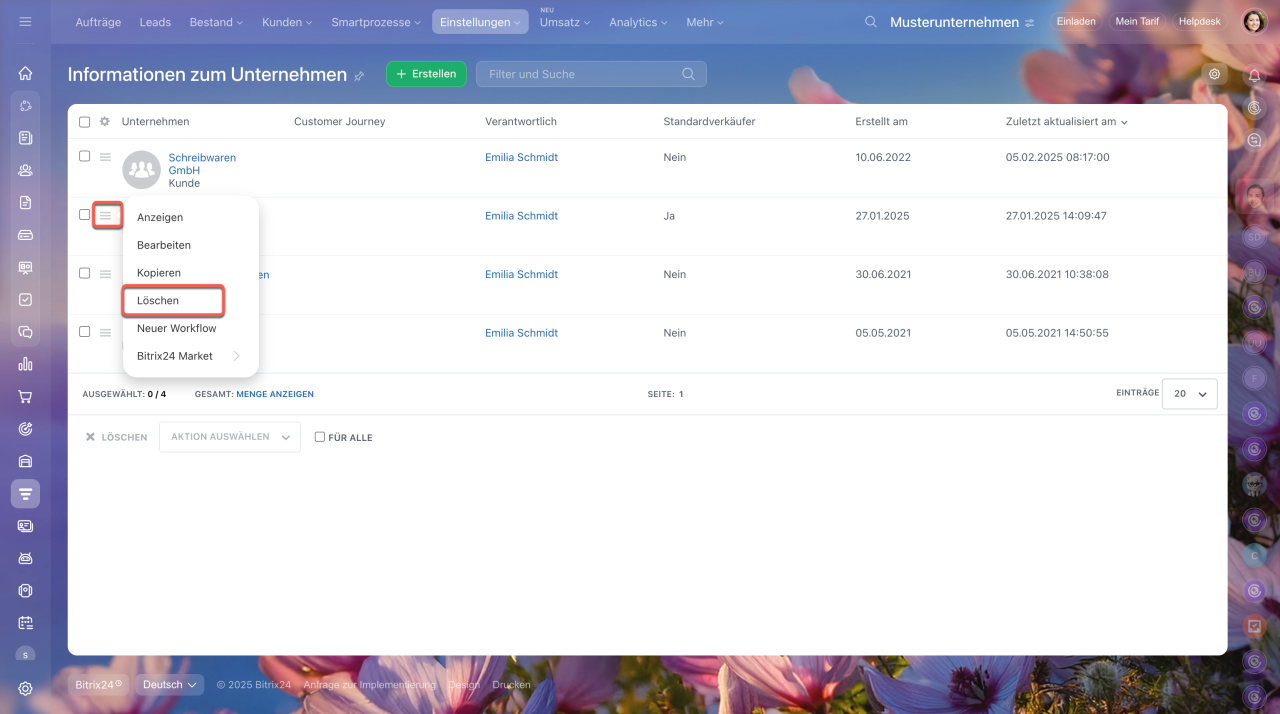Click in the Filter und Suche field

point(591,74)
